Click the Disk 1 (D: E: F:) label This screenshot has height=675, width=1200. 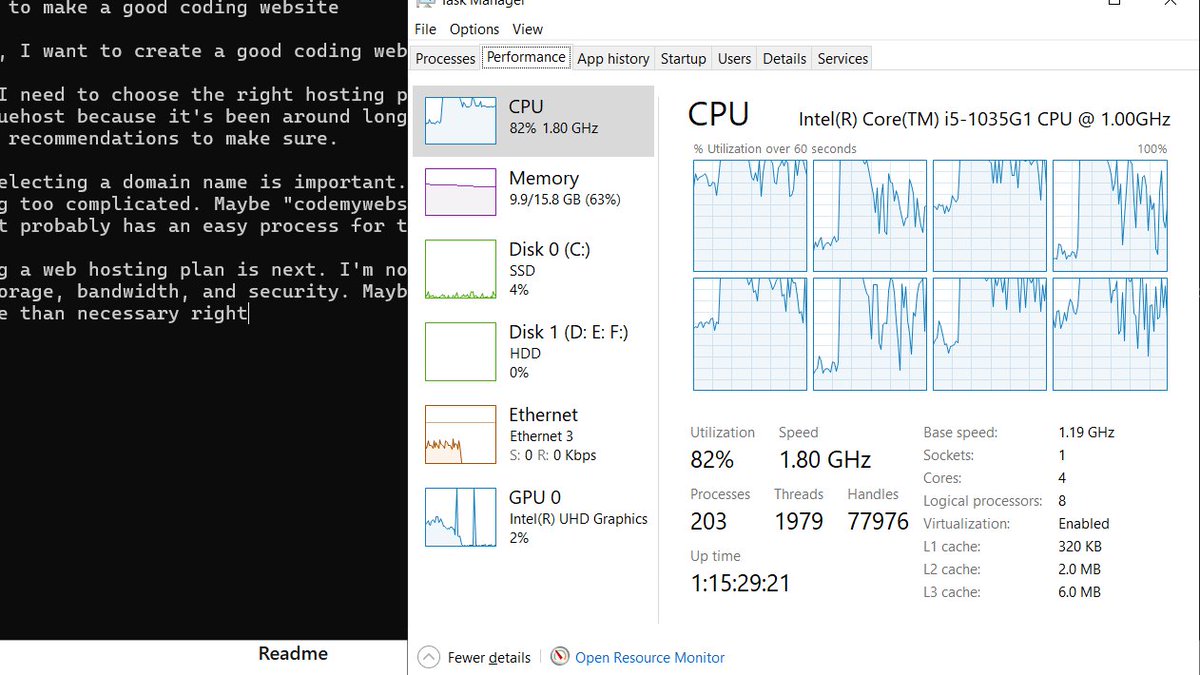tap(568, 331)
